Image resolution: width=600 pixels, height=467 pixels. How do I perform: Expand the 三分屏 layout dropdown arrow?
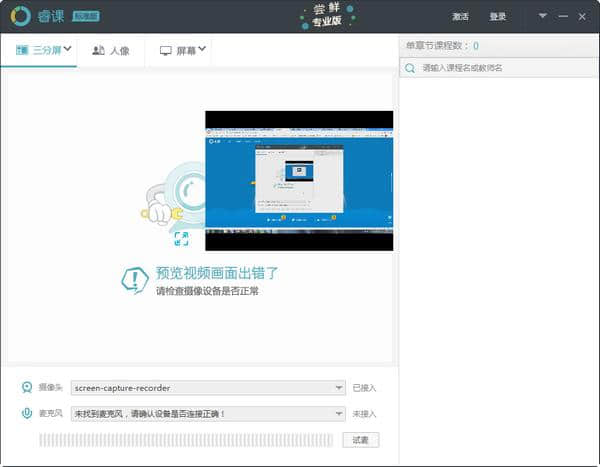[67, 49]
